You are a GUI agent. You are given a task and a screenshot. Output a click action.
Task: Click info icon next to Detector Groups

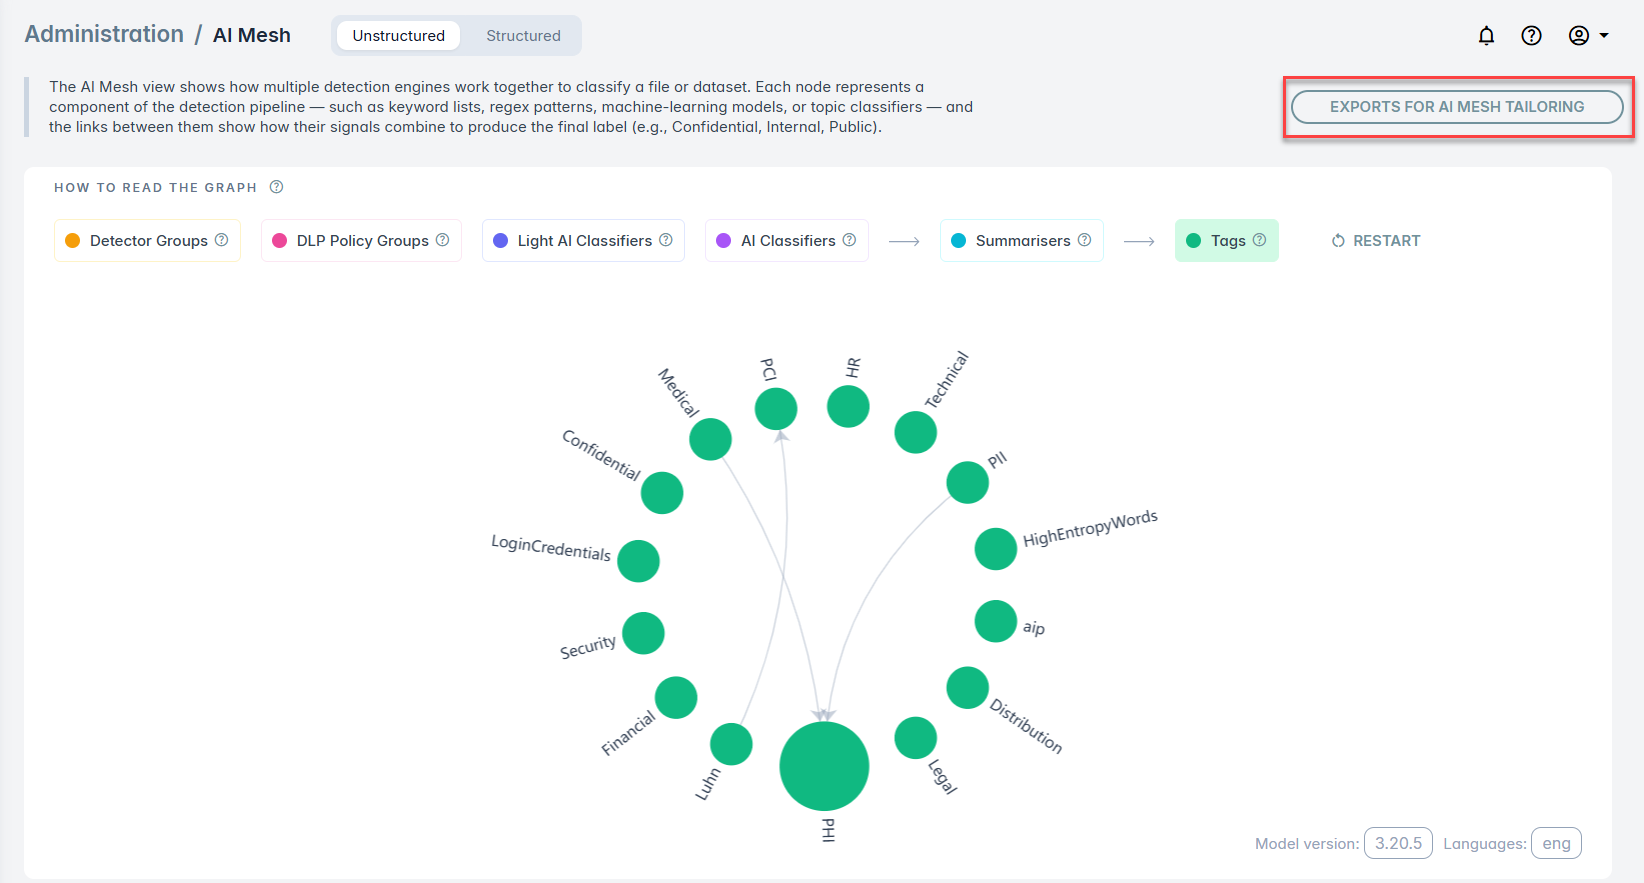(222, 240)
